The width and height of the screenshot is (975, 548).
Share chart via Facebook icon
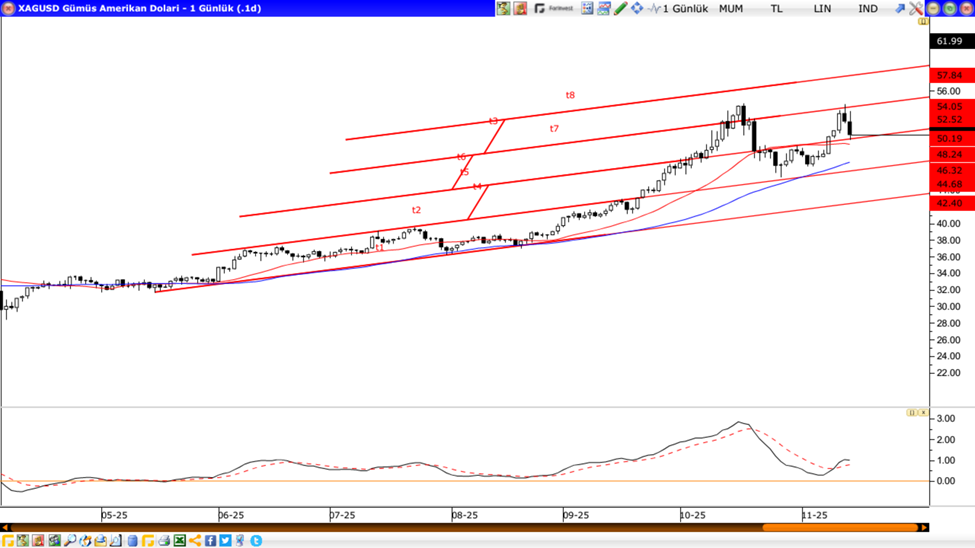pyautogui.click(x=211, y=541)
